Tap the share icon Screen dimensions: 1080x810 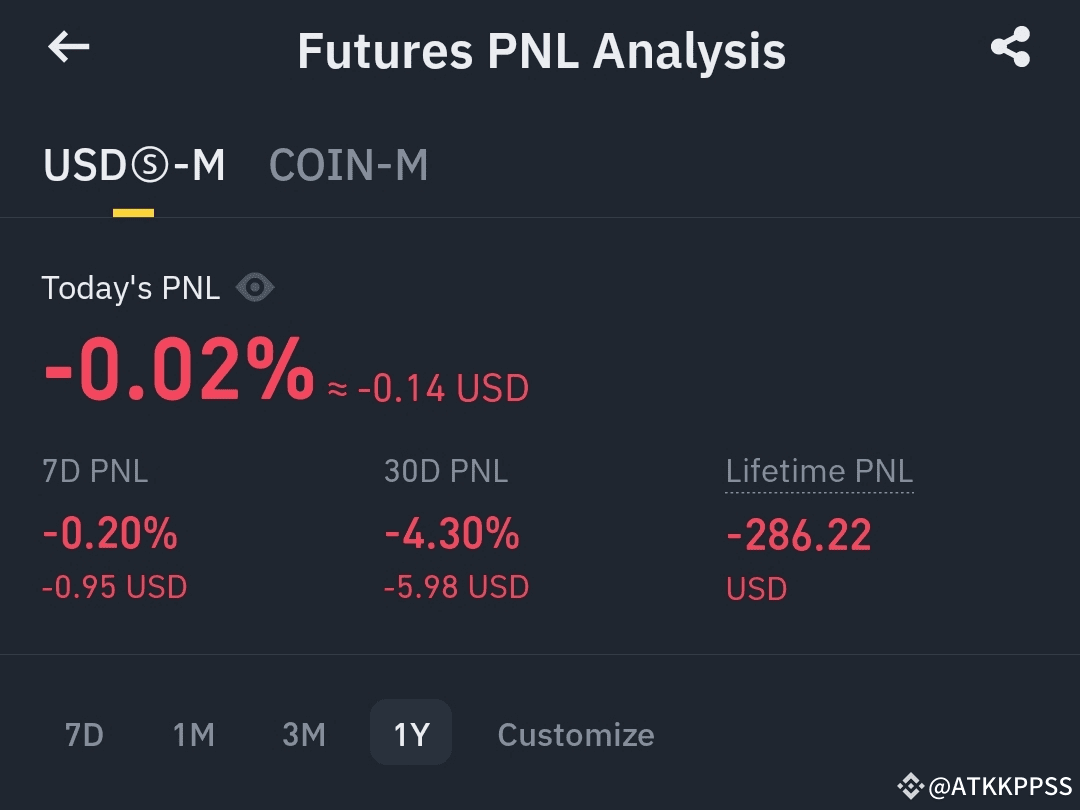[1010, 47]
